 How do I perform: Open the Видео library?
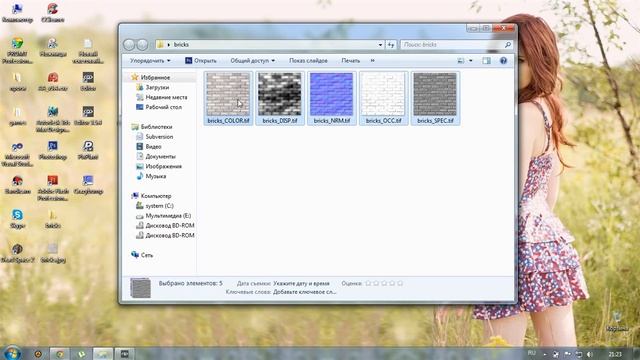tap(153, 147)
